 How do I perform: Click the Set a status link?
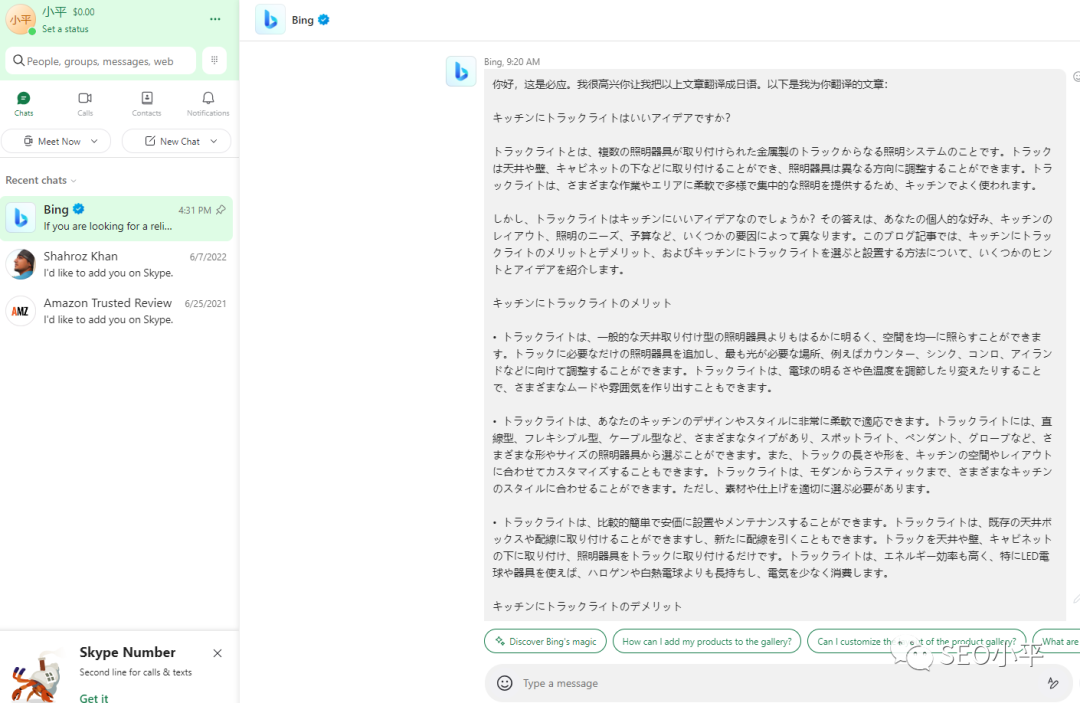coord(65,29)
